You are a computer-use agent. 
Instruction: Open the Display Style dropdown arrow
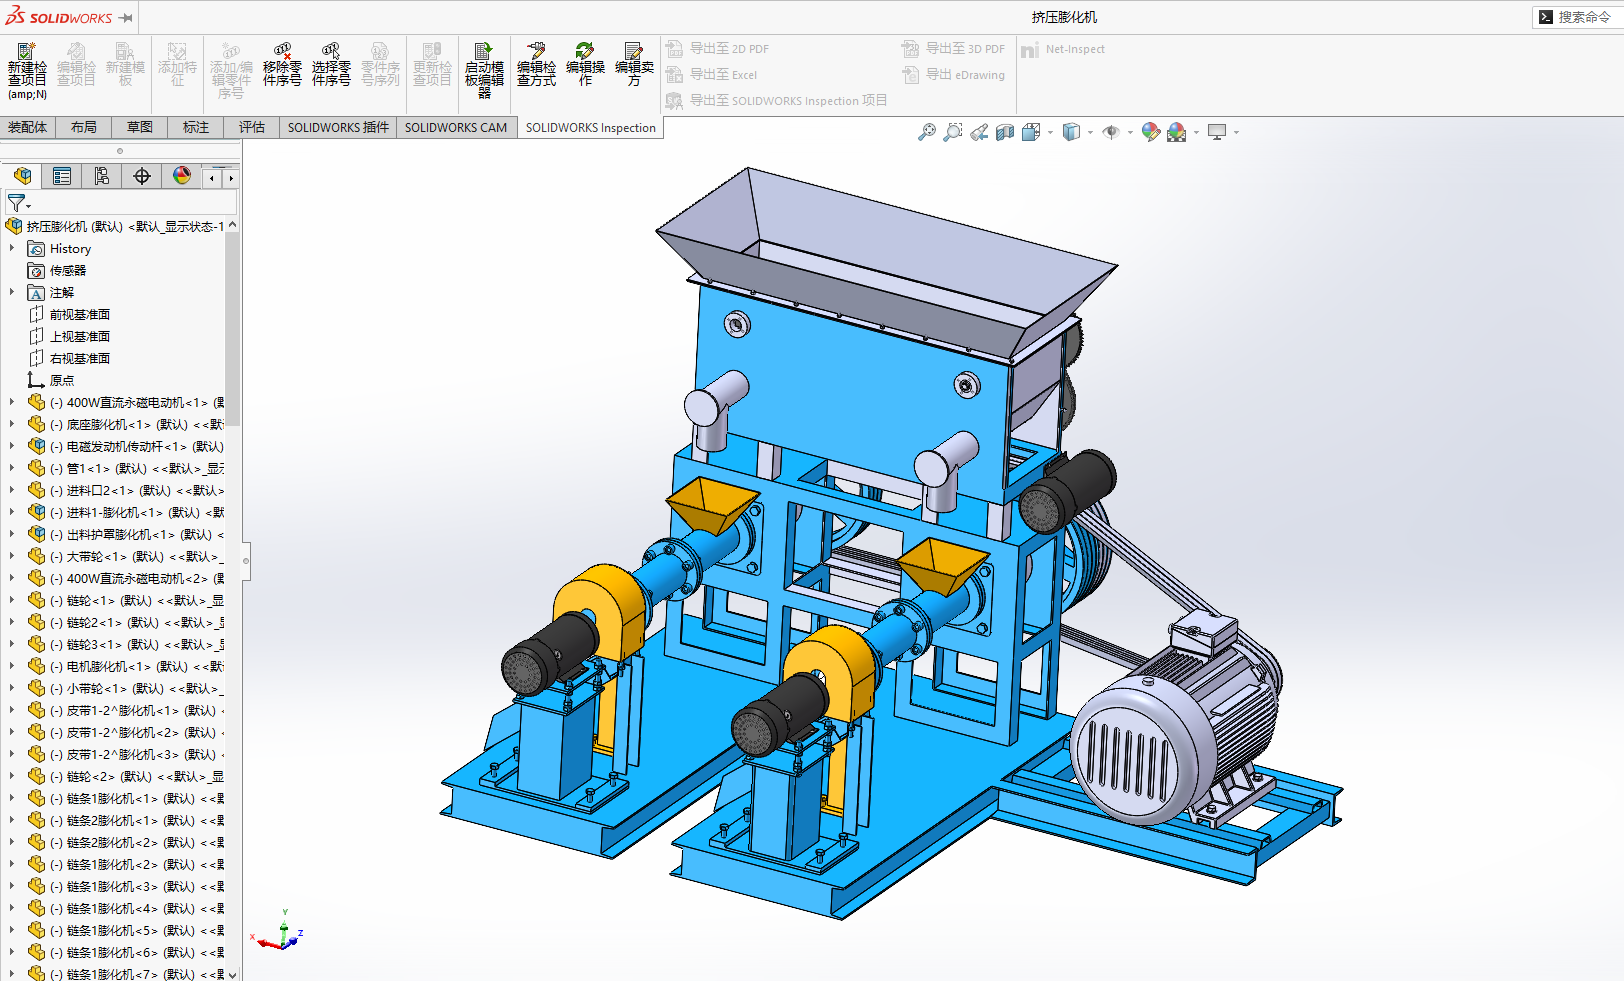click(x=1090, y=132)
